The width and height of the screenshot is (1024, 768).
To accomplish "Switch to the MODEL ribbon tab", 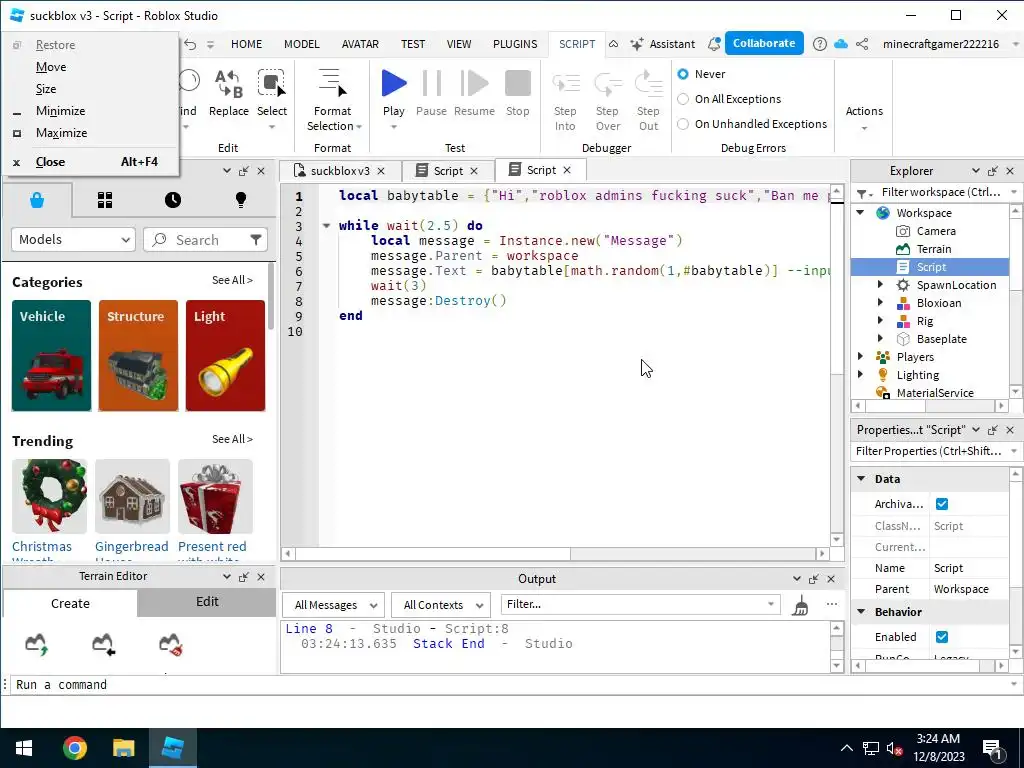I will [x=302, y=44].
